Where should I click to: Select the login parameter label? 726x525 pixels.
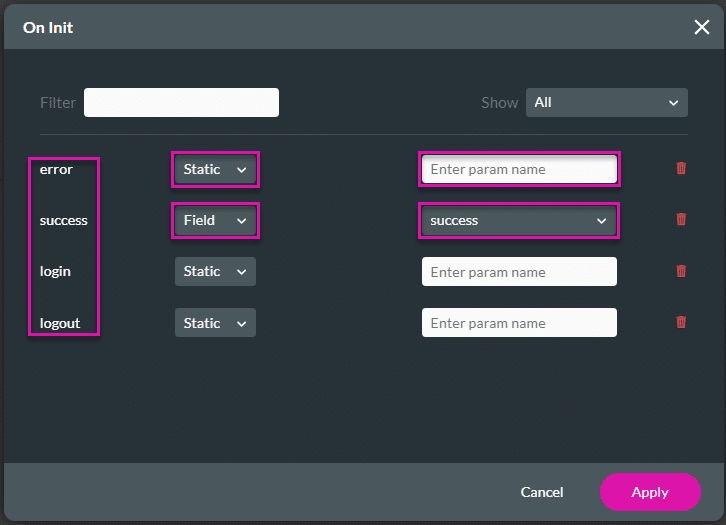(x=55, y=272)
